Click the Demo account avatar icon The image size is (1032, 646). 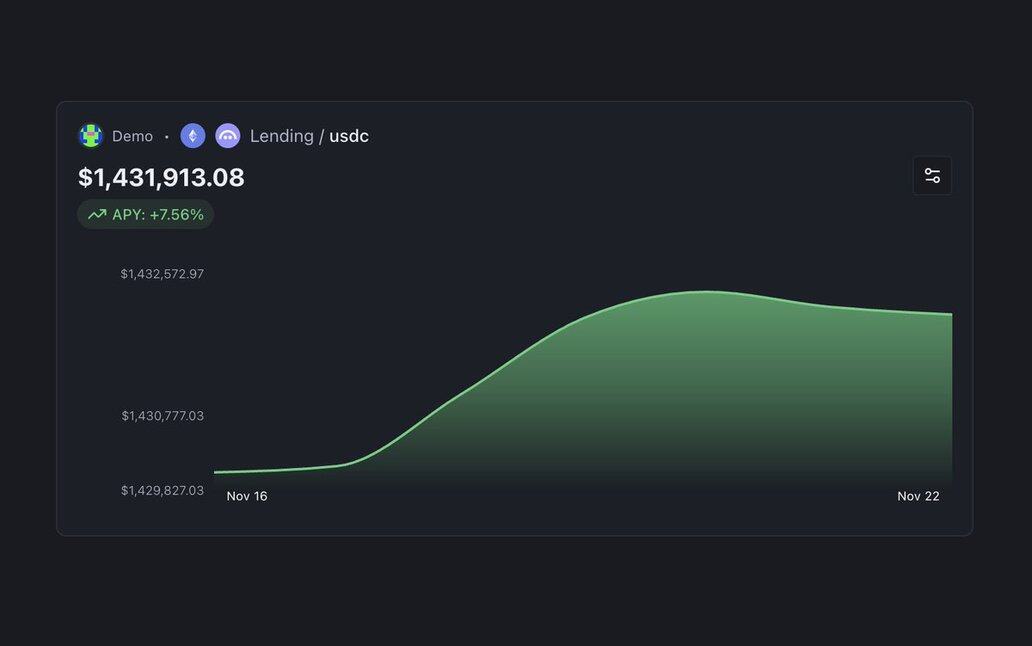pyautogui.click(x=91, y=136)
